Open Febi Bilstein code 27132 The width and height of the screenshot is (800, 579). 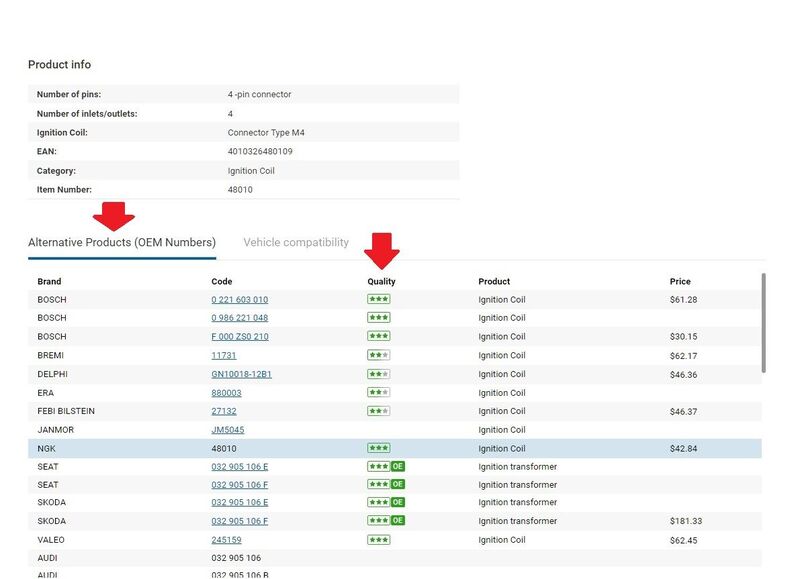(224, 411)
